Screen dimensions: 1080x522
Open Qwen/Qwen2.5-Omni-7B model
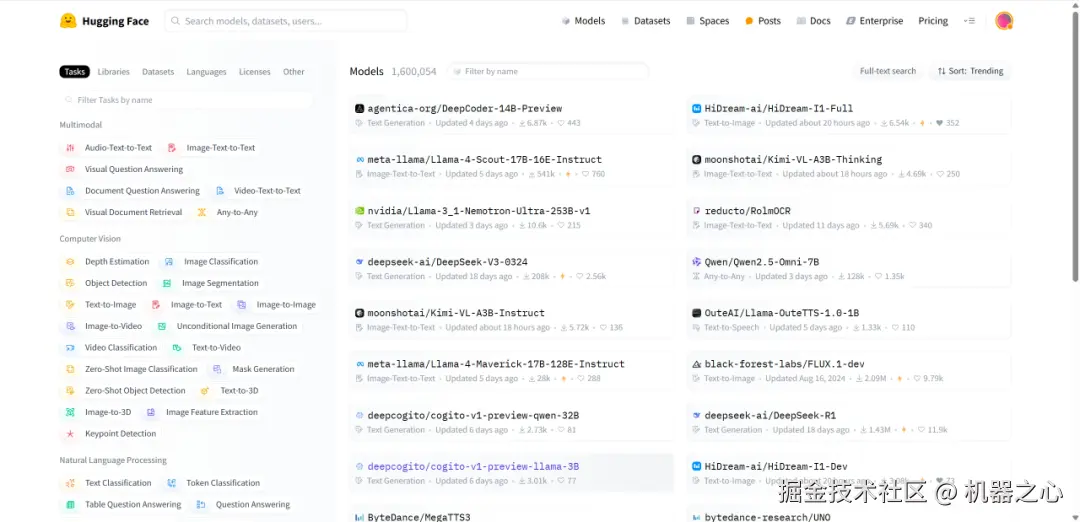(849, 269)
